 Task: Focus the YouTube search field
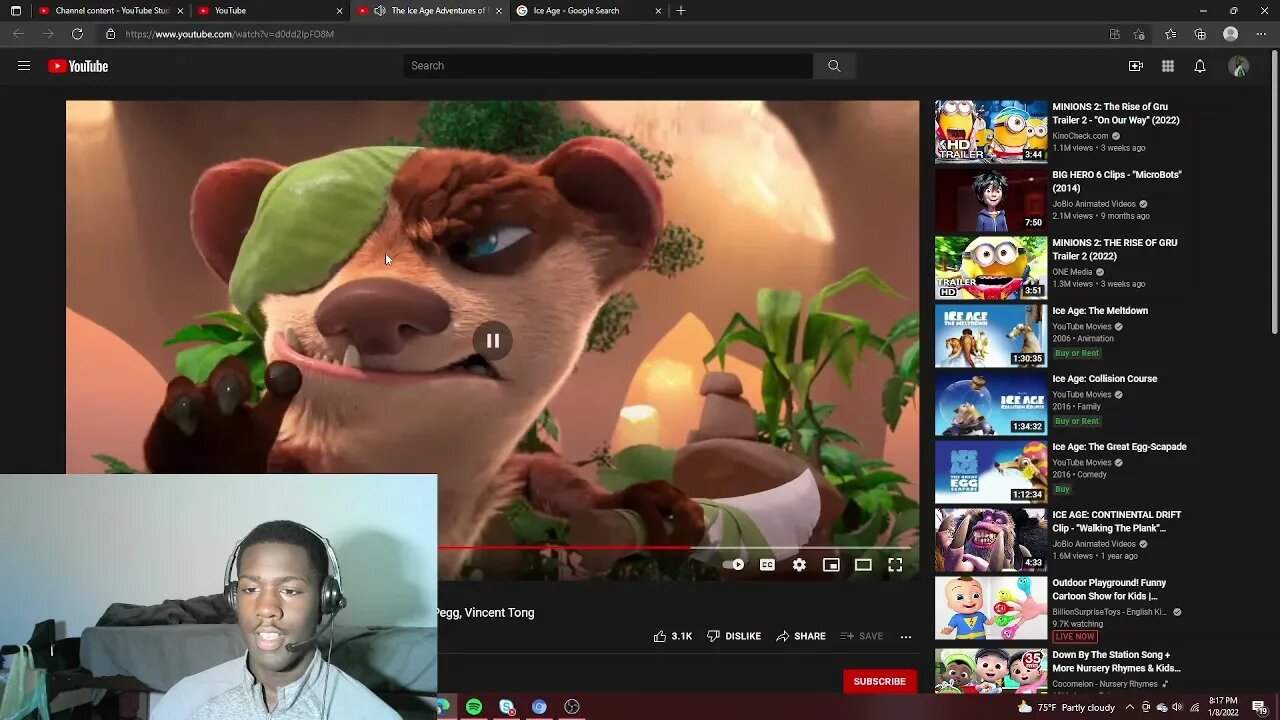(x=608, y=66)
